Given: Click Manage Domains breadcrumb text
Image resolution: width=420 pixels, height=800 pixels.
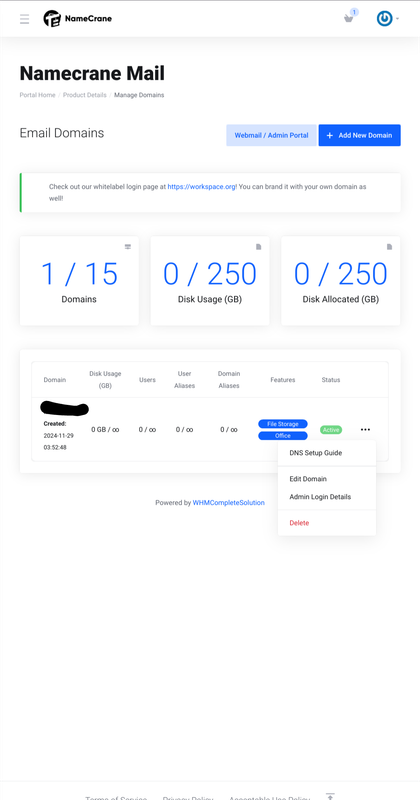Looking at the screenshot, I should (x=139, y=95).
